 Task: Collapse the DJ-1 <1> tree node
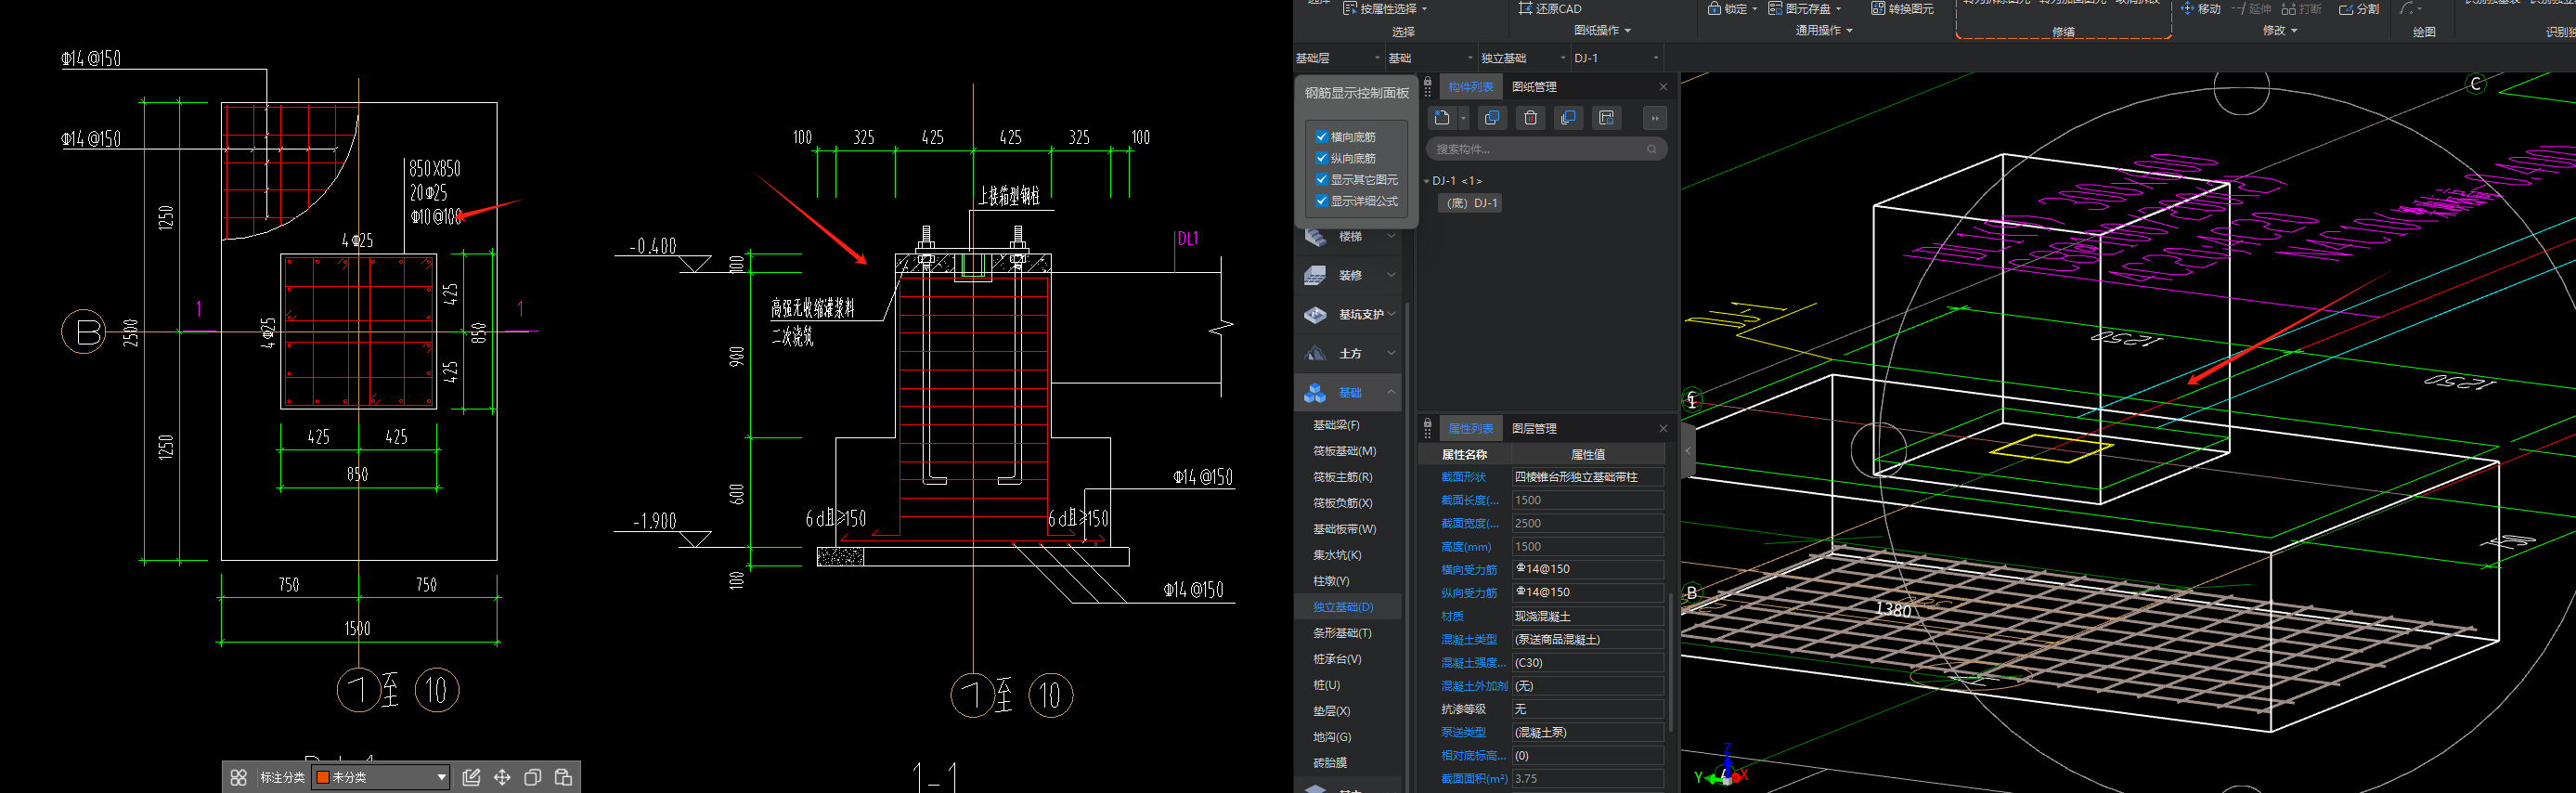click(1426, 181)
